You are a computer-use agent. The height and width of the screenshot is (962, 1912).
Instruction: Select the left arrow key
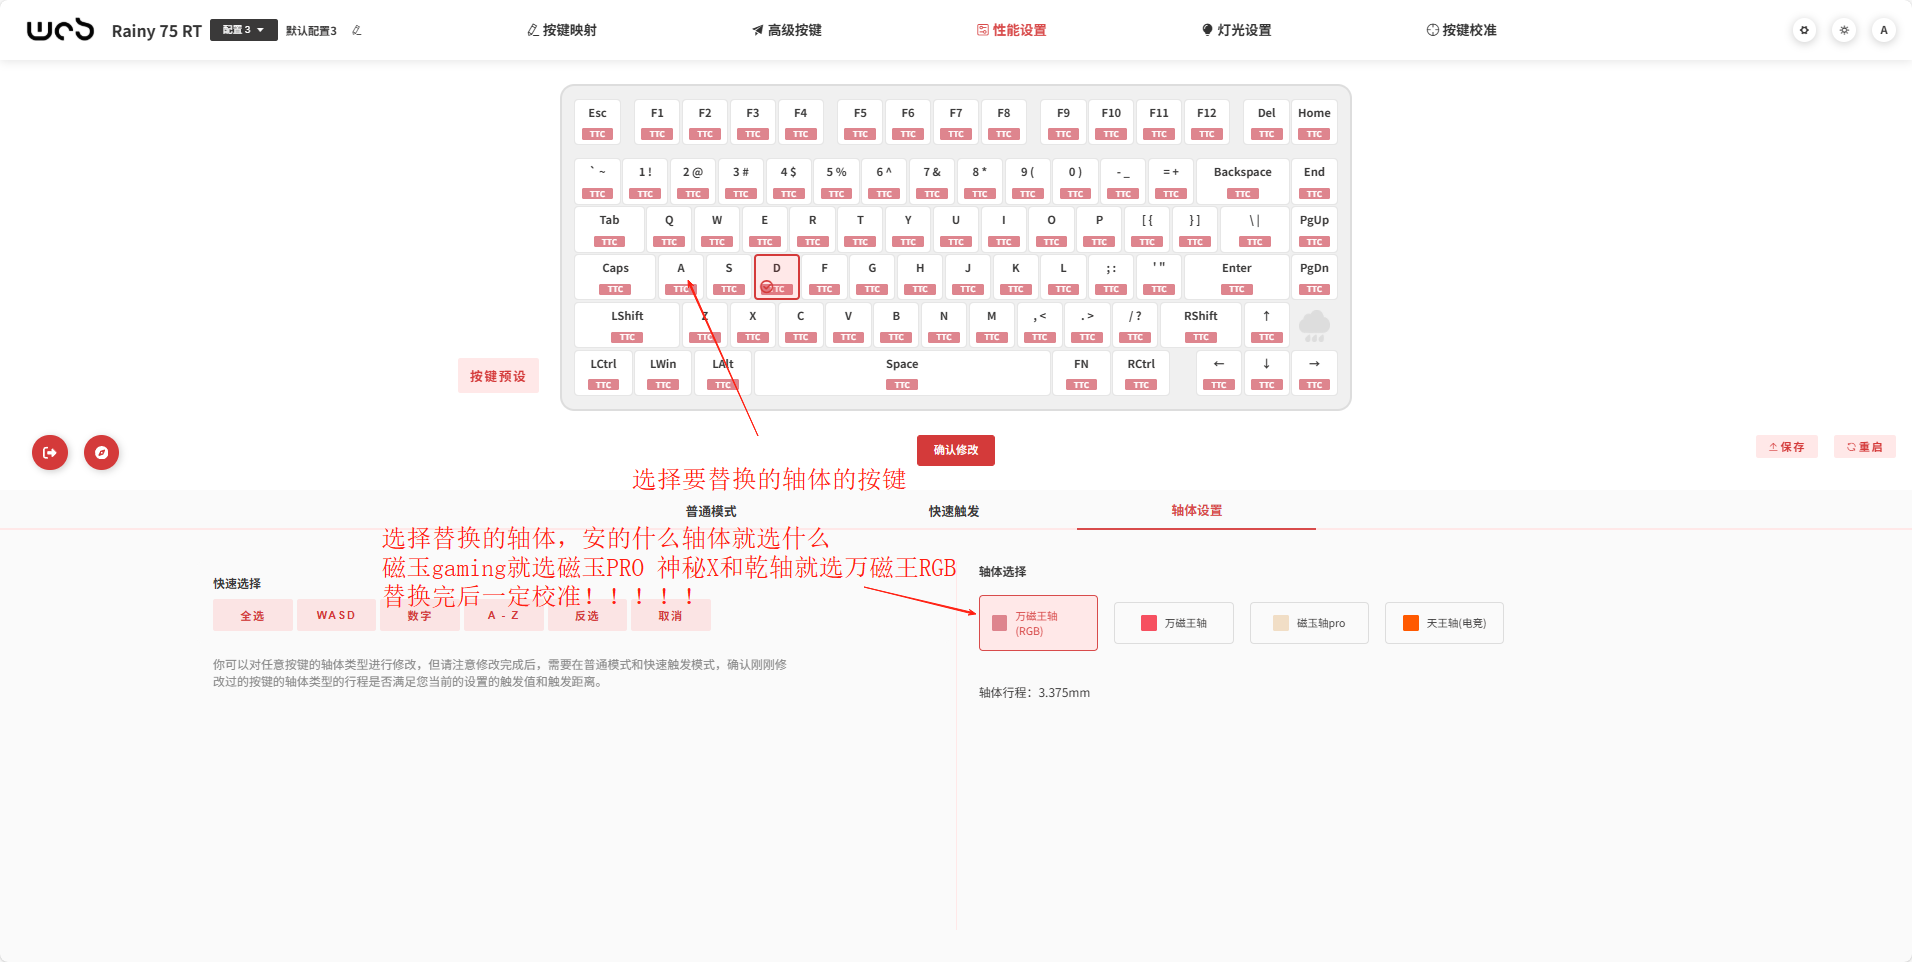coord(1219,373)
